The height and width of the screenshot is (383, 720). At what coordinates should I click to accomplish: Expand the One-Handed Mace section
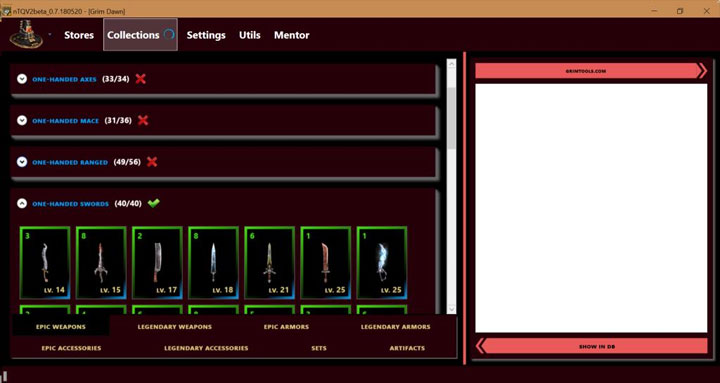click(22, 120)
